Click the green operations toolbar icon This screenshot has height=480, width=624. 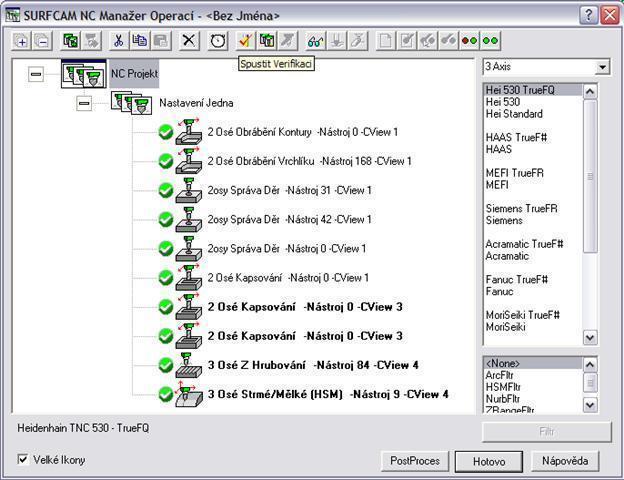(70, 41)
